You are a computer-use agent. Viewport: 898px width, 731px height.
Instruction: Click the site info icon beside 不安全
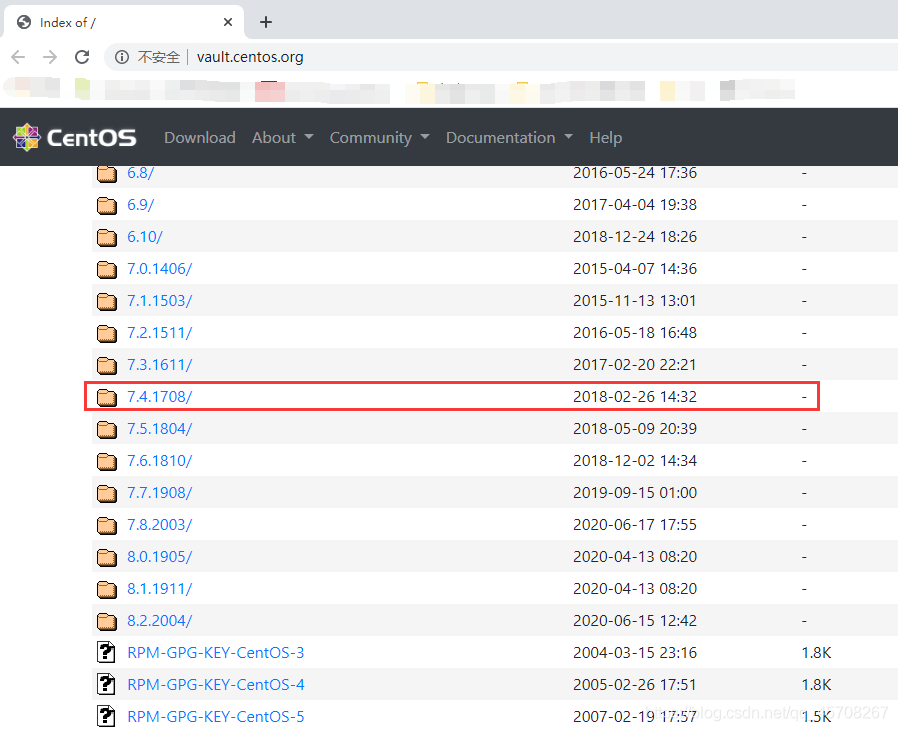tap(121, 57)
